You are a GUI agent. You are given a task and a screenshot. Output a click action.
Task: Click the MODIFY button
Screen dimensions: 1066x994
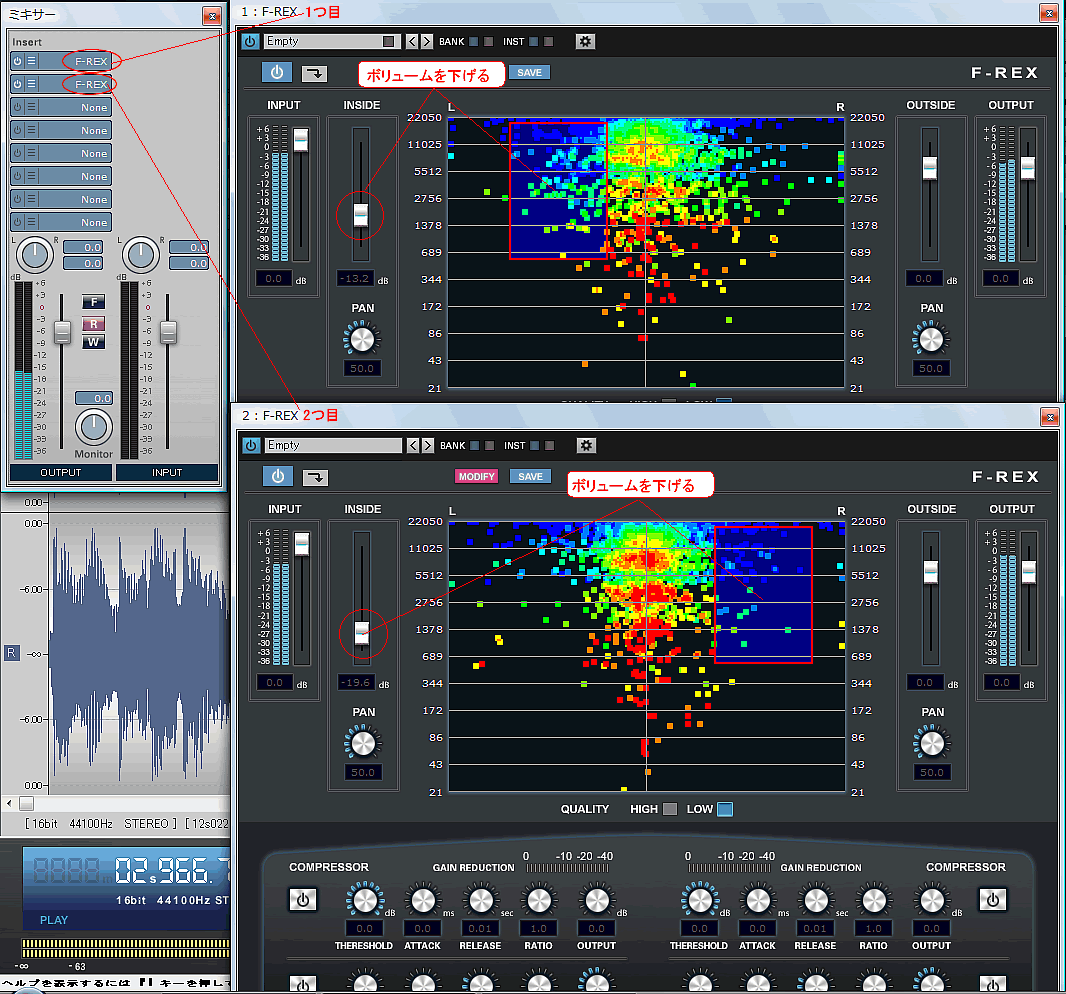point(476,476)
